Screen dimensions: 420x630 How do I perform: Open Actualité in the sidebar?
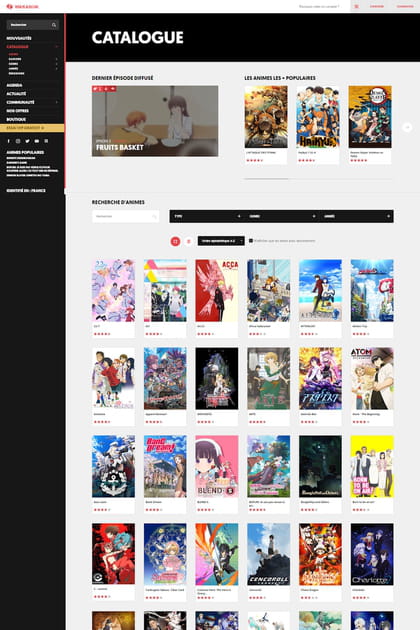click(x=16, y=94)
